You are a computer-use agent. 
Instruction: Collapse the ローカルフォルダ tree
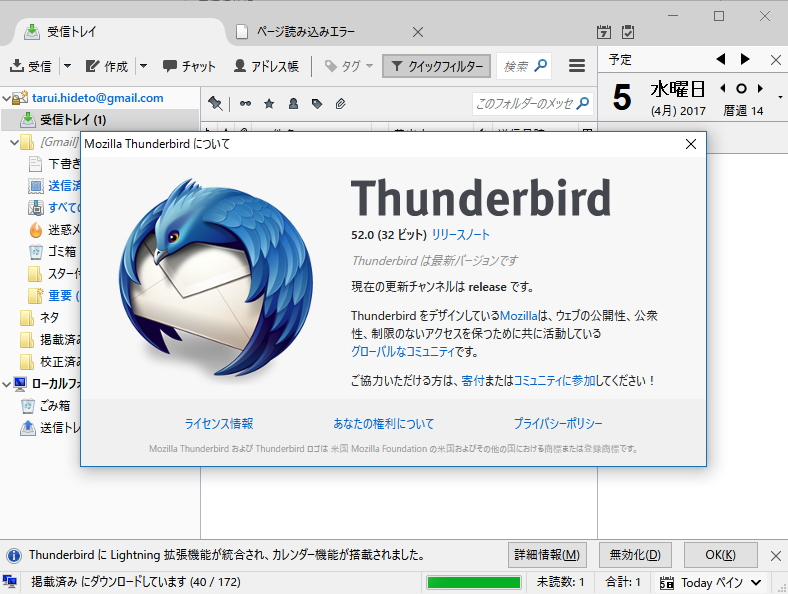tap(6, 384)
